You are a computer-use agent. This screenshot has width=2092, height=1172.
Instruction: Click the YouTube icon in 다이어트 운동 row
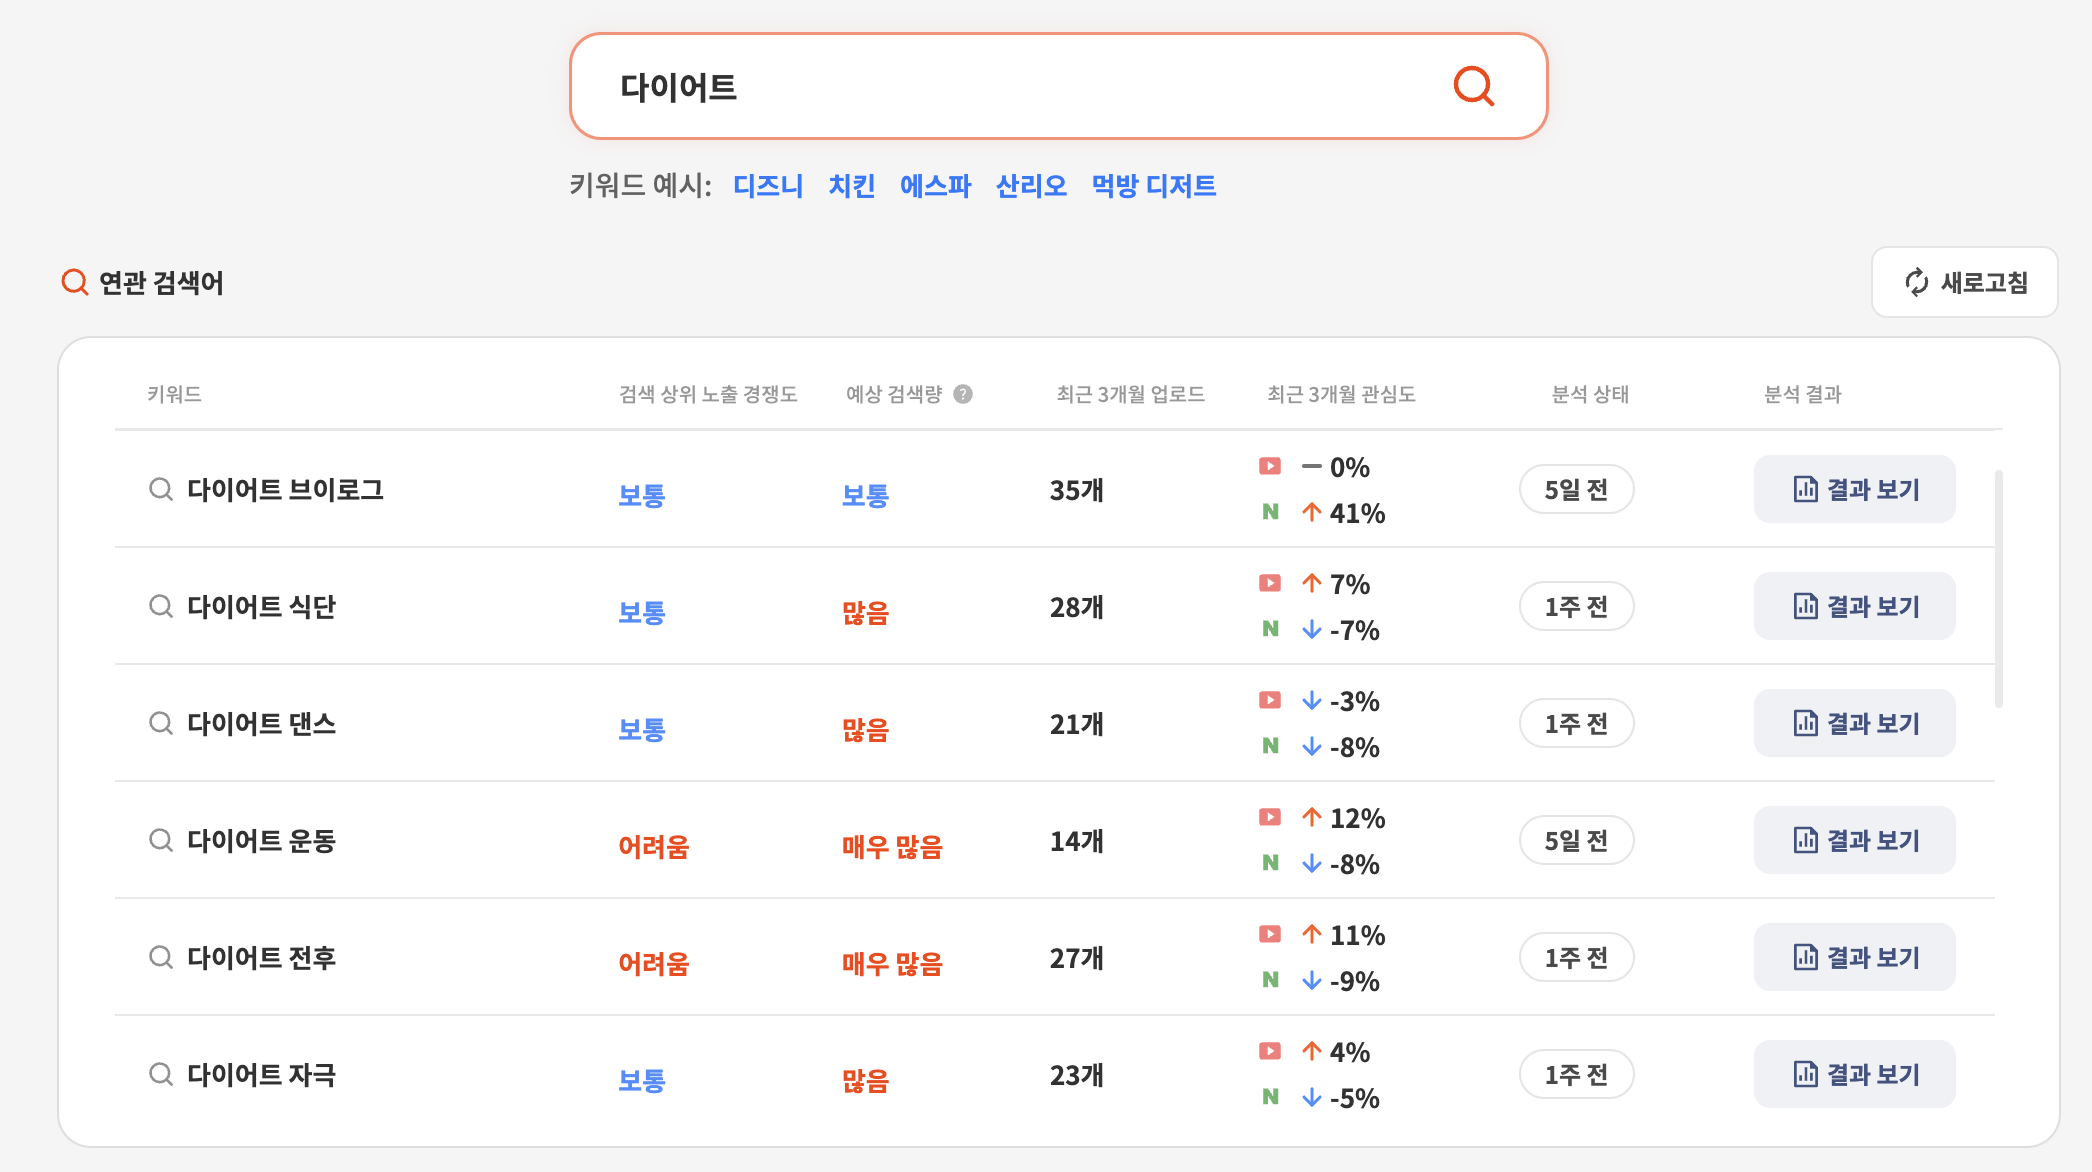click(x=1270, y=817)
